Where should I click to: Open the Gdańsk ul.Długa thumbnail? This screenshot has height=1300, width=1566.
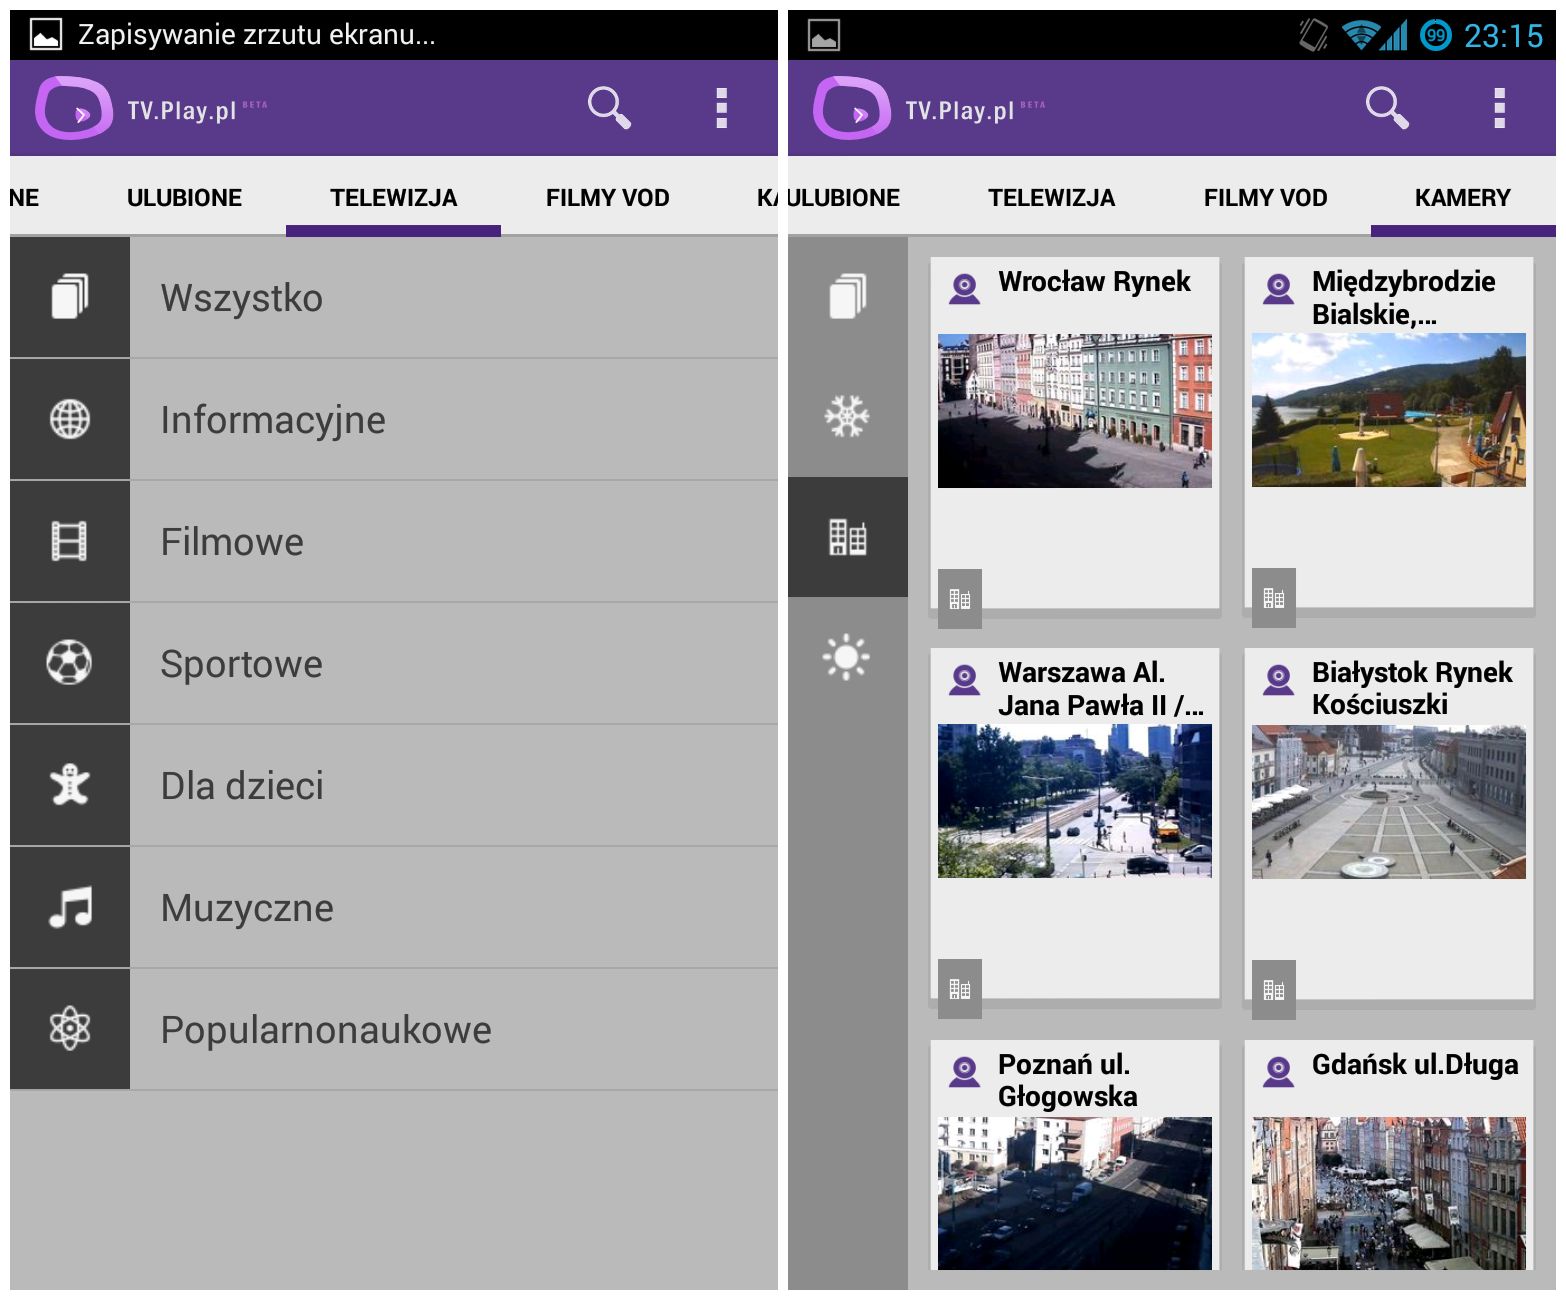(1389, 1193)
